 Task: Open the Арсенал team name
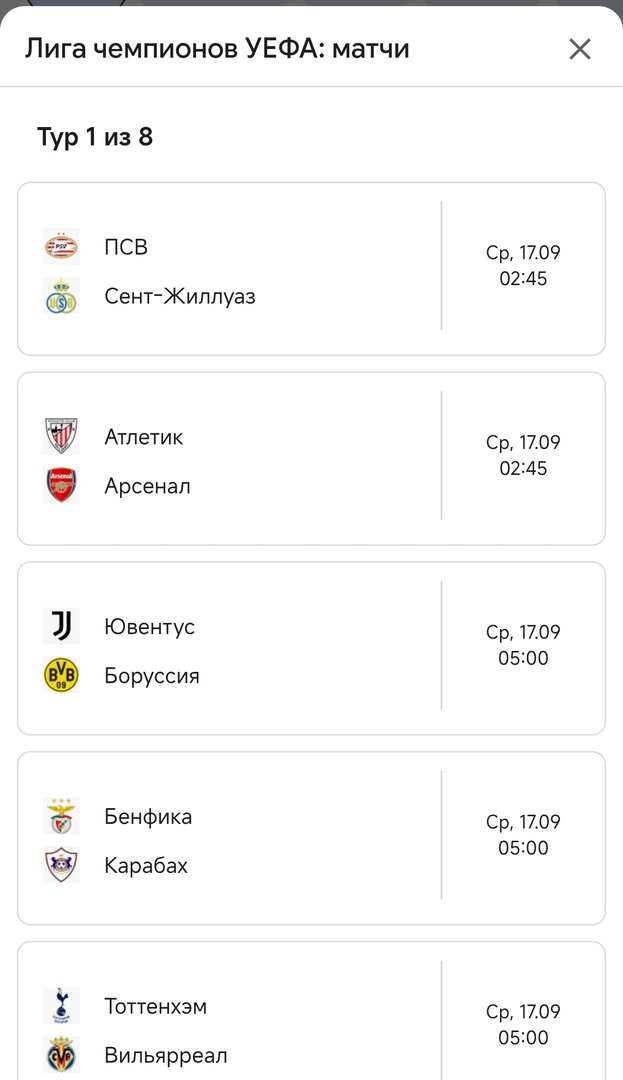(x=147, y=486)
